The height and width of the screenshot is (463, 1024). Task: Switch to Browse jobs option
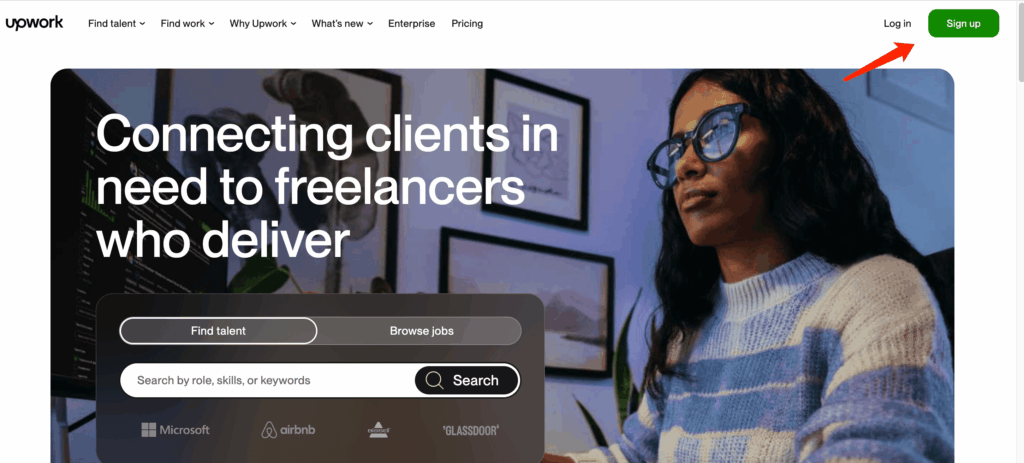pos(421,330)
